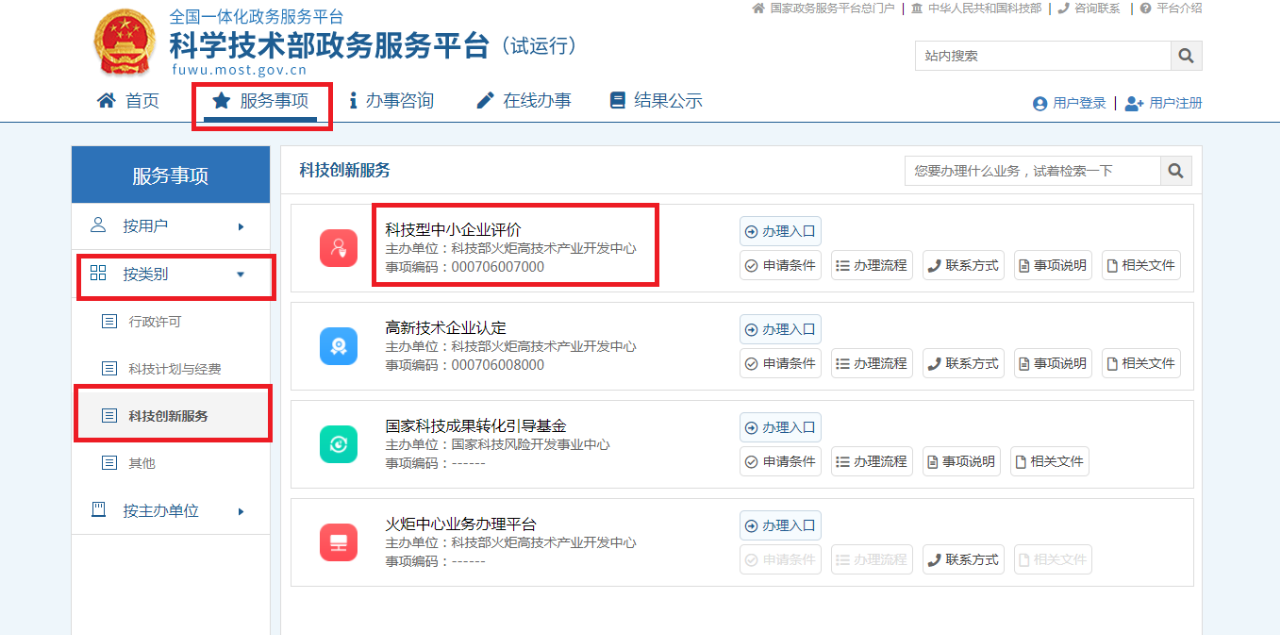The width and height of the screenshot is (1280, 635).
Task: Click the red 火炬中心业务办理平台 icon
Action: [338, 542]
